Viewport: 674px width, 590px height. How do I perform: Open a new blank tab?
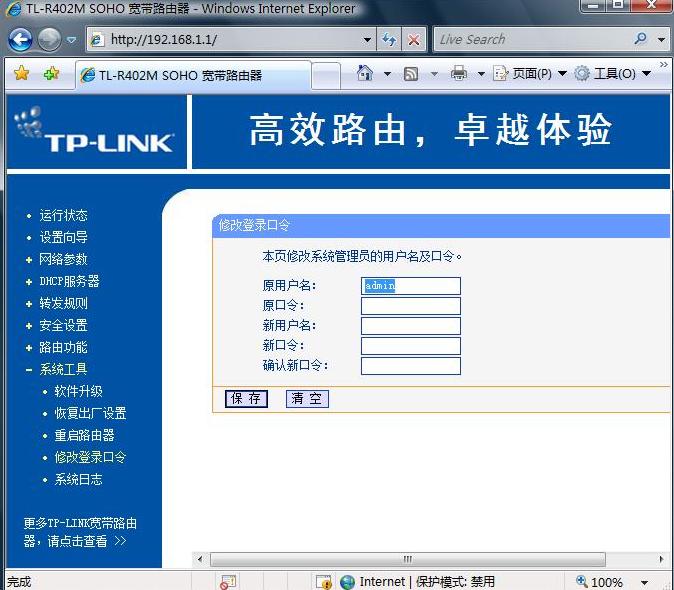tap(326, 76)
